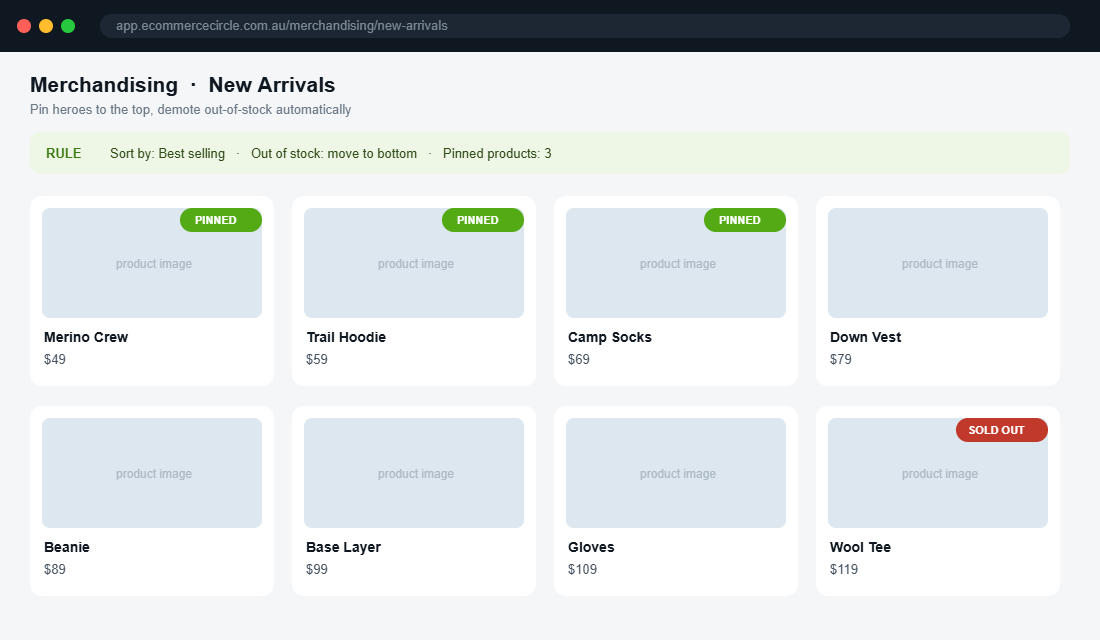This screenshot has width=1100, height=640.
Task: Select the Camp Socks product name
Action: tap(610, 337)
